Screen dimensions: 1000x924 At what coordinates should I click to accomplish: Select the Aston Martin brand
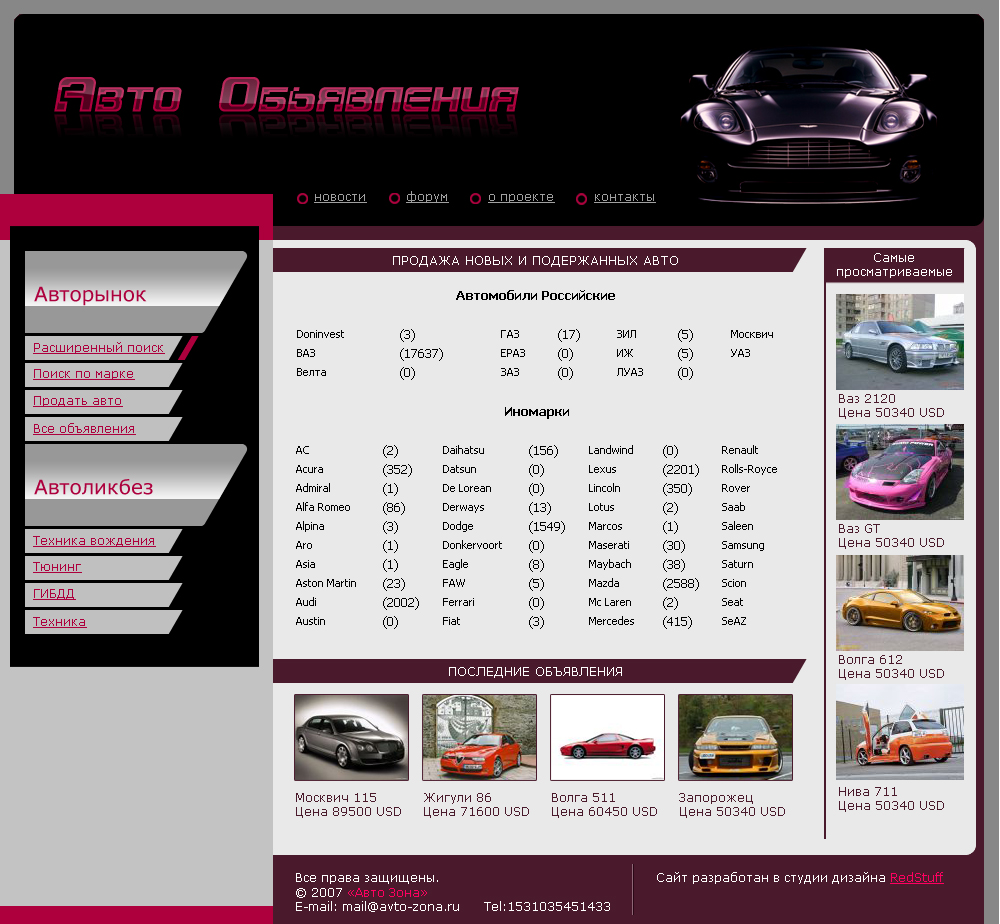pos(326,583)
